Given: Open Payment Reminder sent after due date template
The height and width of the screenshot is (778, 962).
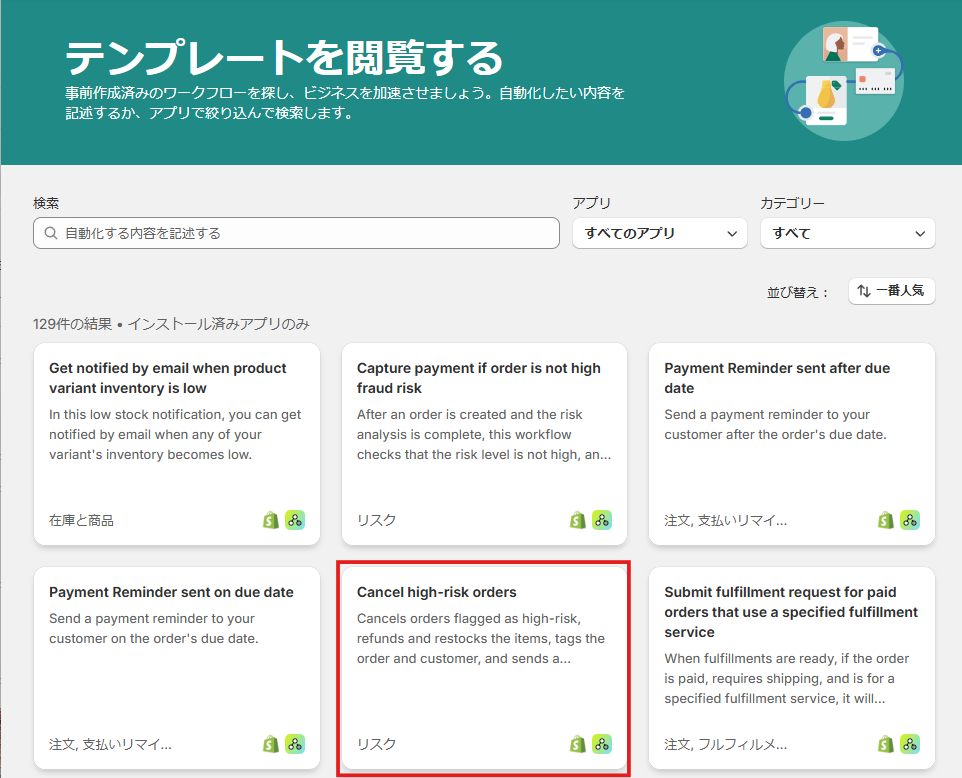Looking at the screenshot, I should point(791,444).
